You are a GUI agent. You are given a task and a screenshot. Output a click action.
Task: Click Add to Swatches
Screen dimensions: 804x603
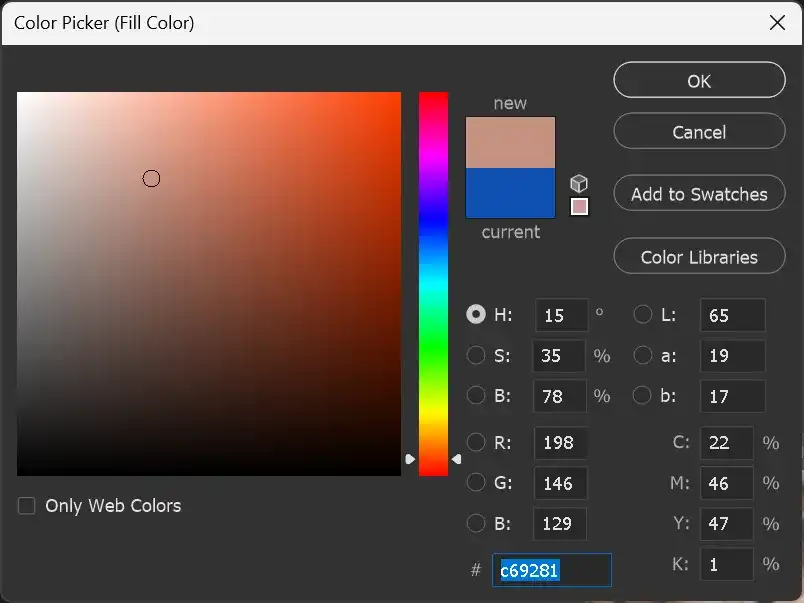pos(699,193)
